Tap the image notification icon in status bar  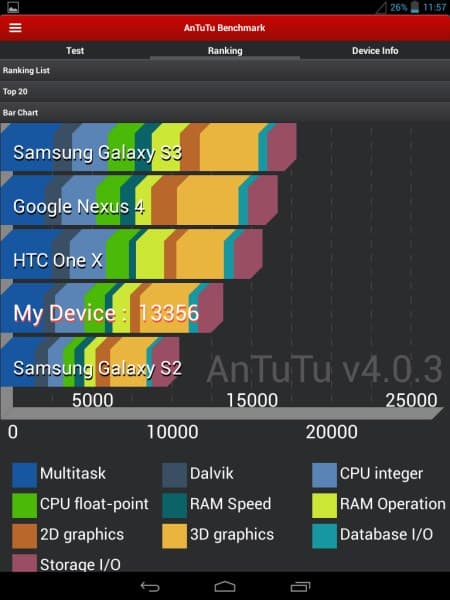coord(13,7)
